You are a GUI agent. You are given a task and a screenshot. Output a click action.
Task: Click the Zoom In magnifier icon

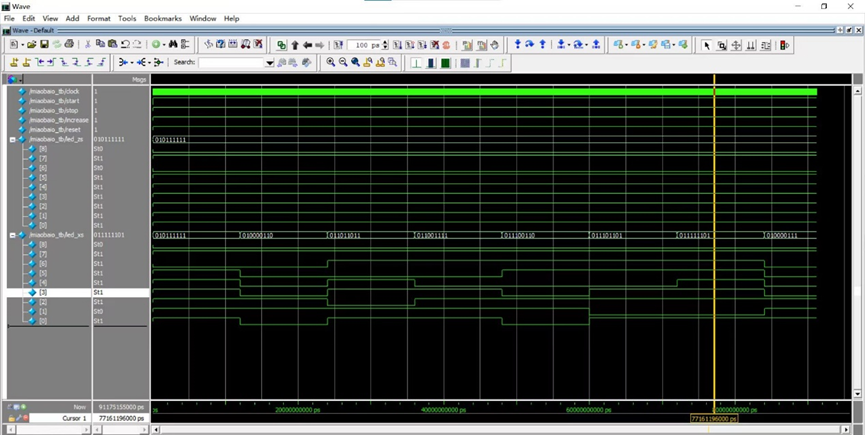(331, 62)
